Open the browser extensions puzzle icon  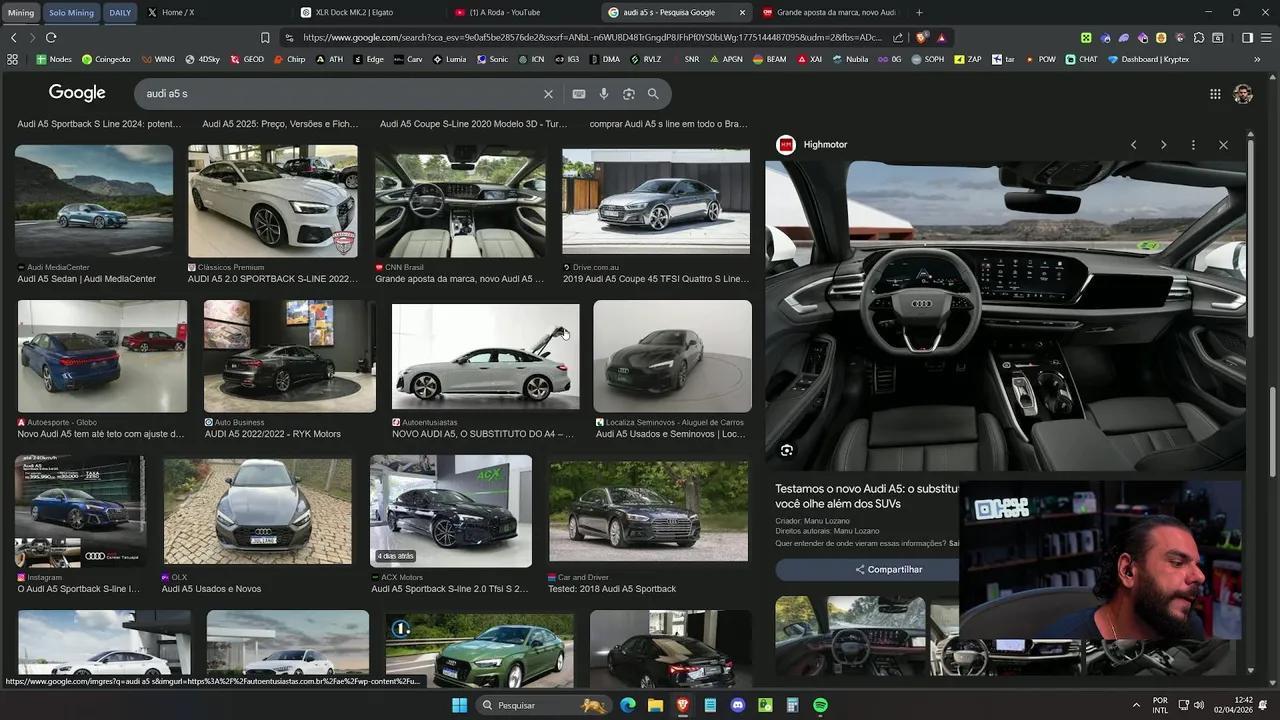point(1199,38)
